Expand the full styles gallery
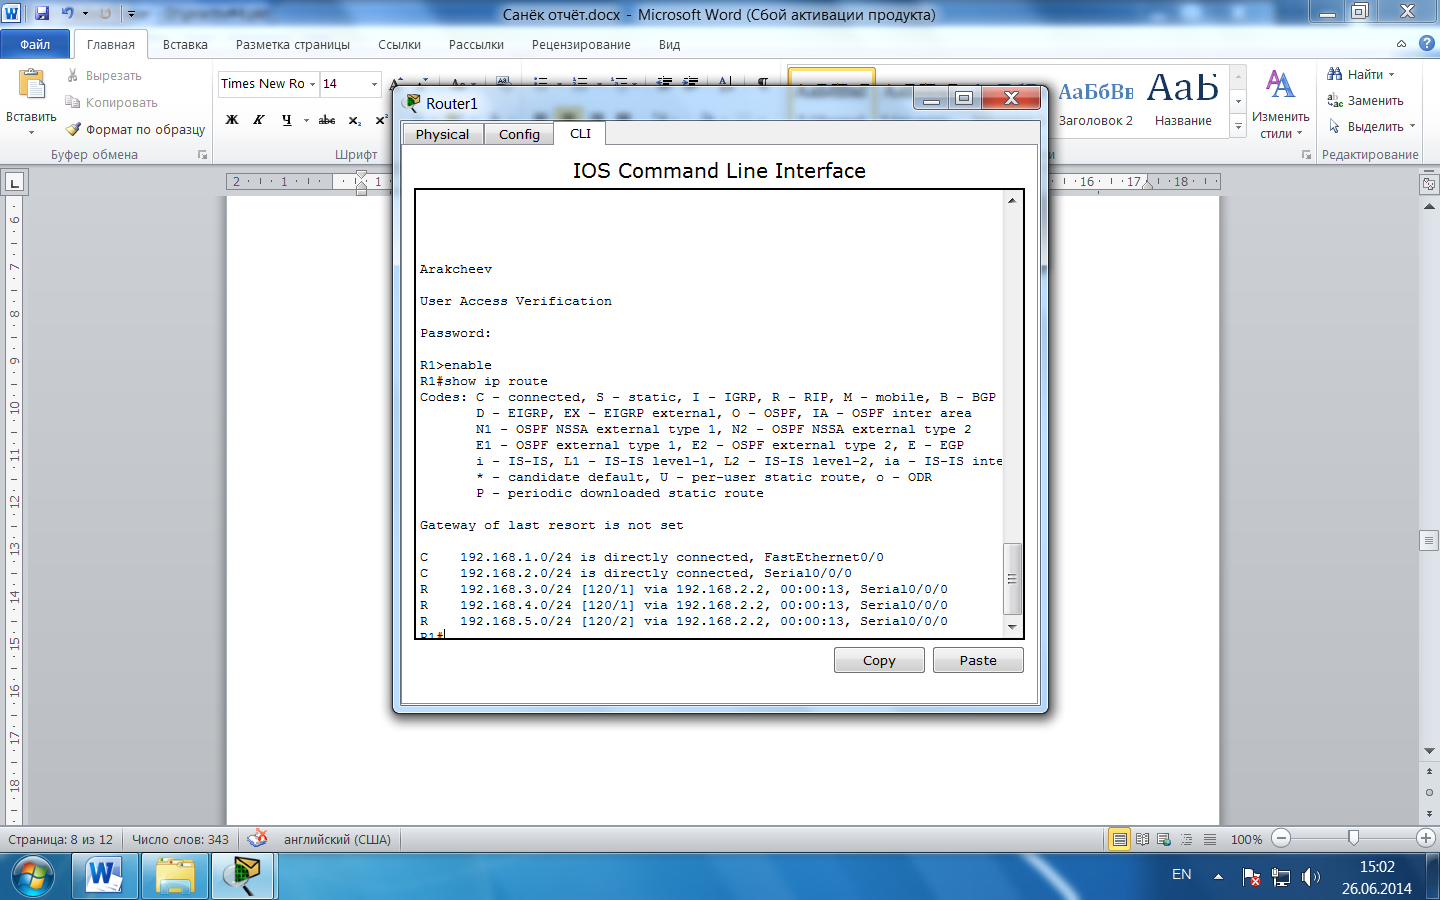 pyautogui.click(x=1238, y=126)
